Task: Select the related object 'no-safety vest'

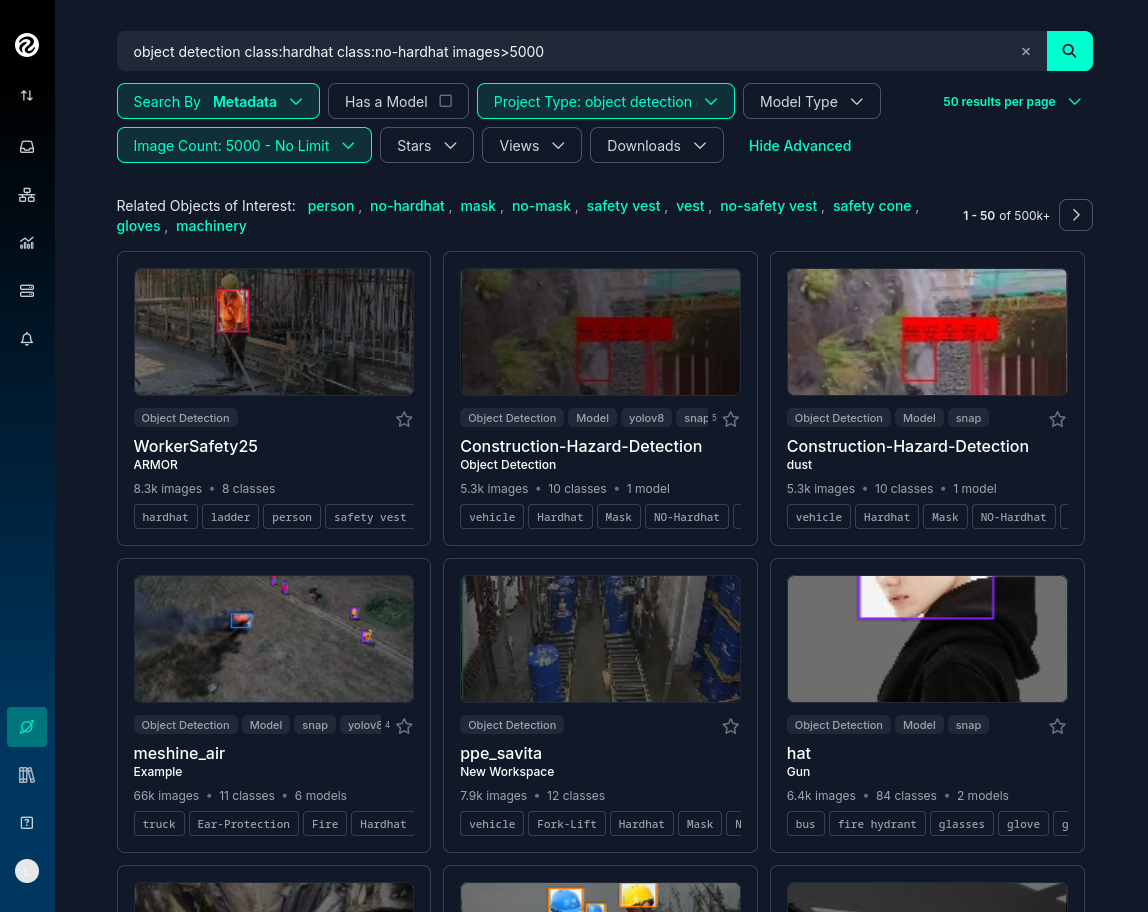Action: [x=768, y=206]
